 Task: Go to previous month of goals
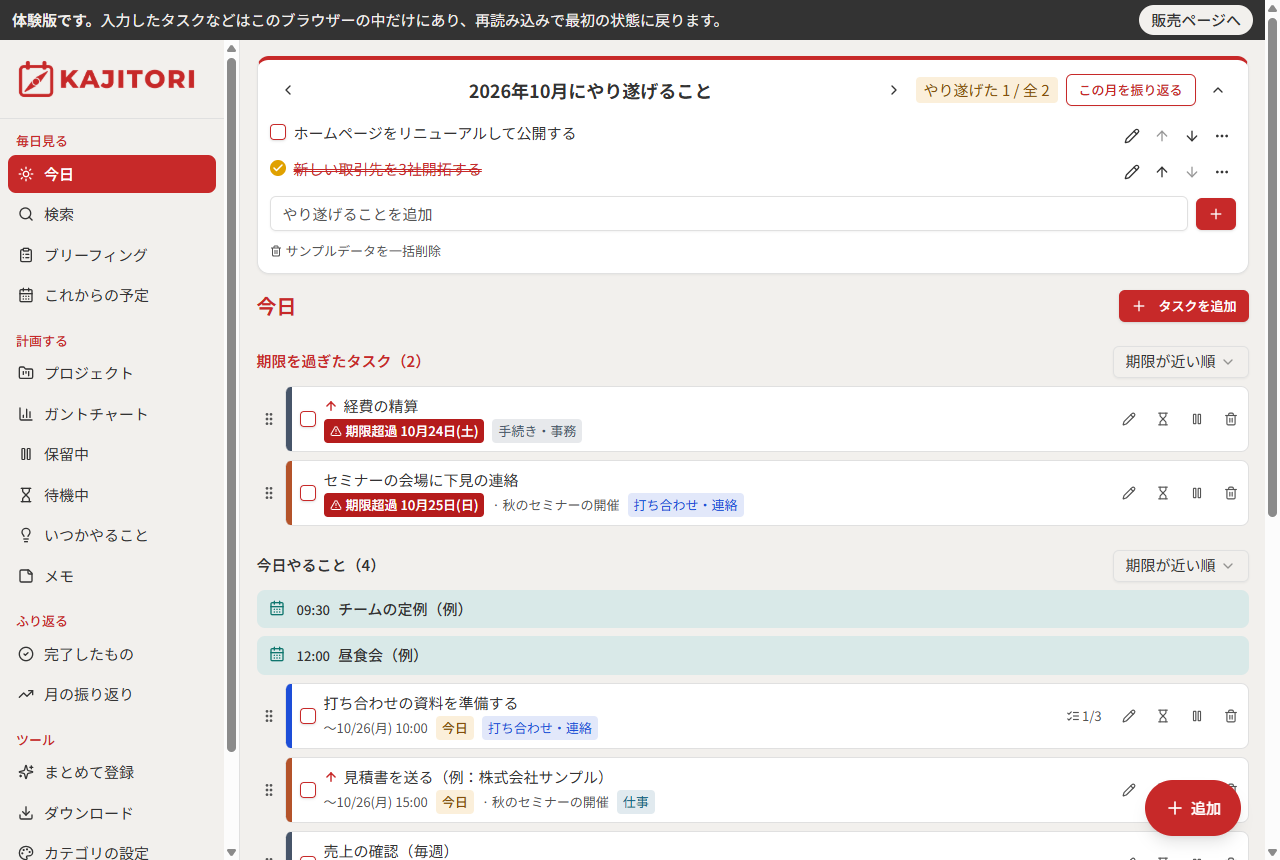pyautogui.click(x=288, y=90)
